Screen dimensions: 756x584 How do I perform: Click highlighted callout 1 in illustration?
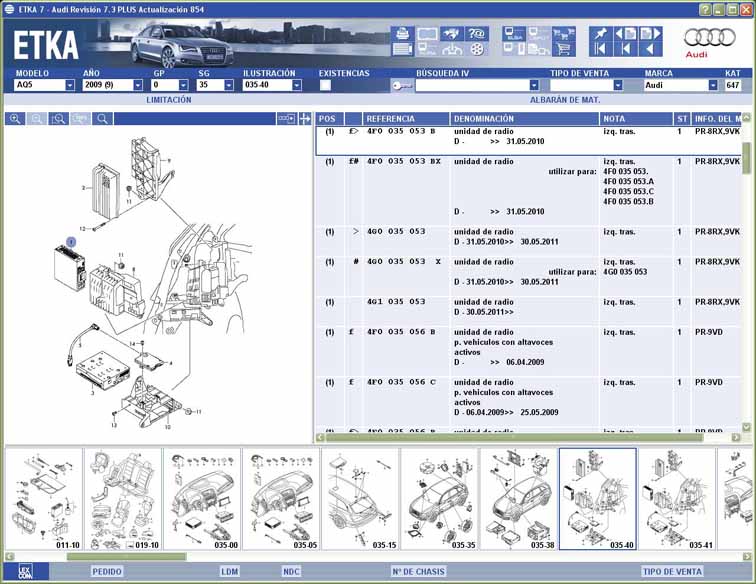(71, 241)
